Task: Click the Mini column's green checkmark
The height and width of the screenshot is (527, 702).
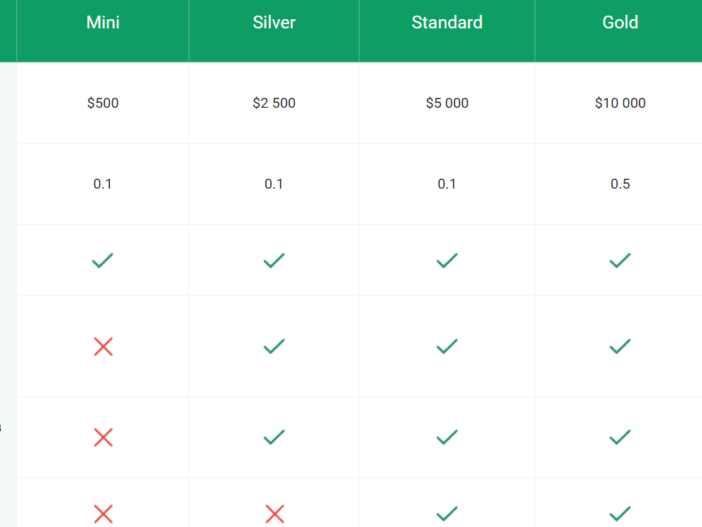Action: [103, 260]
